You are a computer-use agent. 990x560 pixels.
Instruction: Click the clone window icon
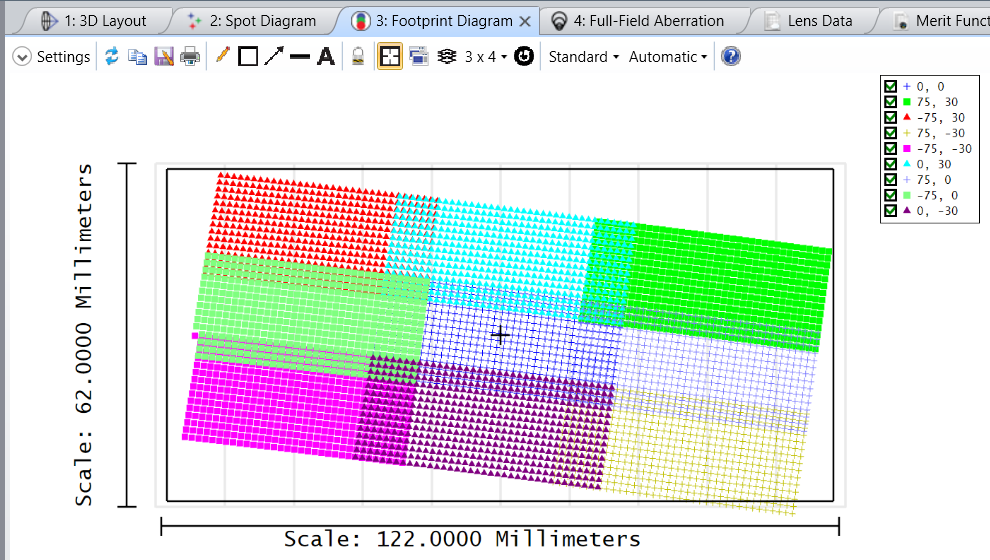point(419,57)
